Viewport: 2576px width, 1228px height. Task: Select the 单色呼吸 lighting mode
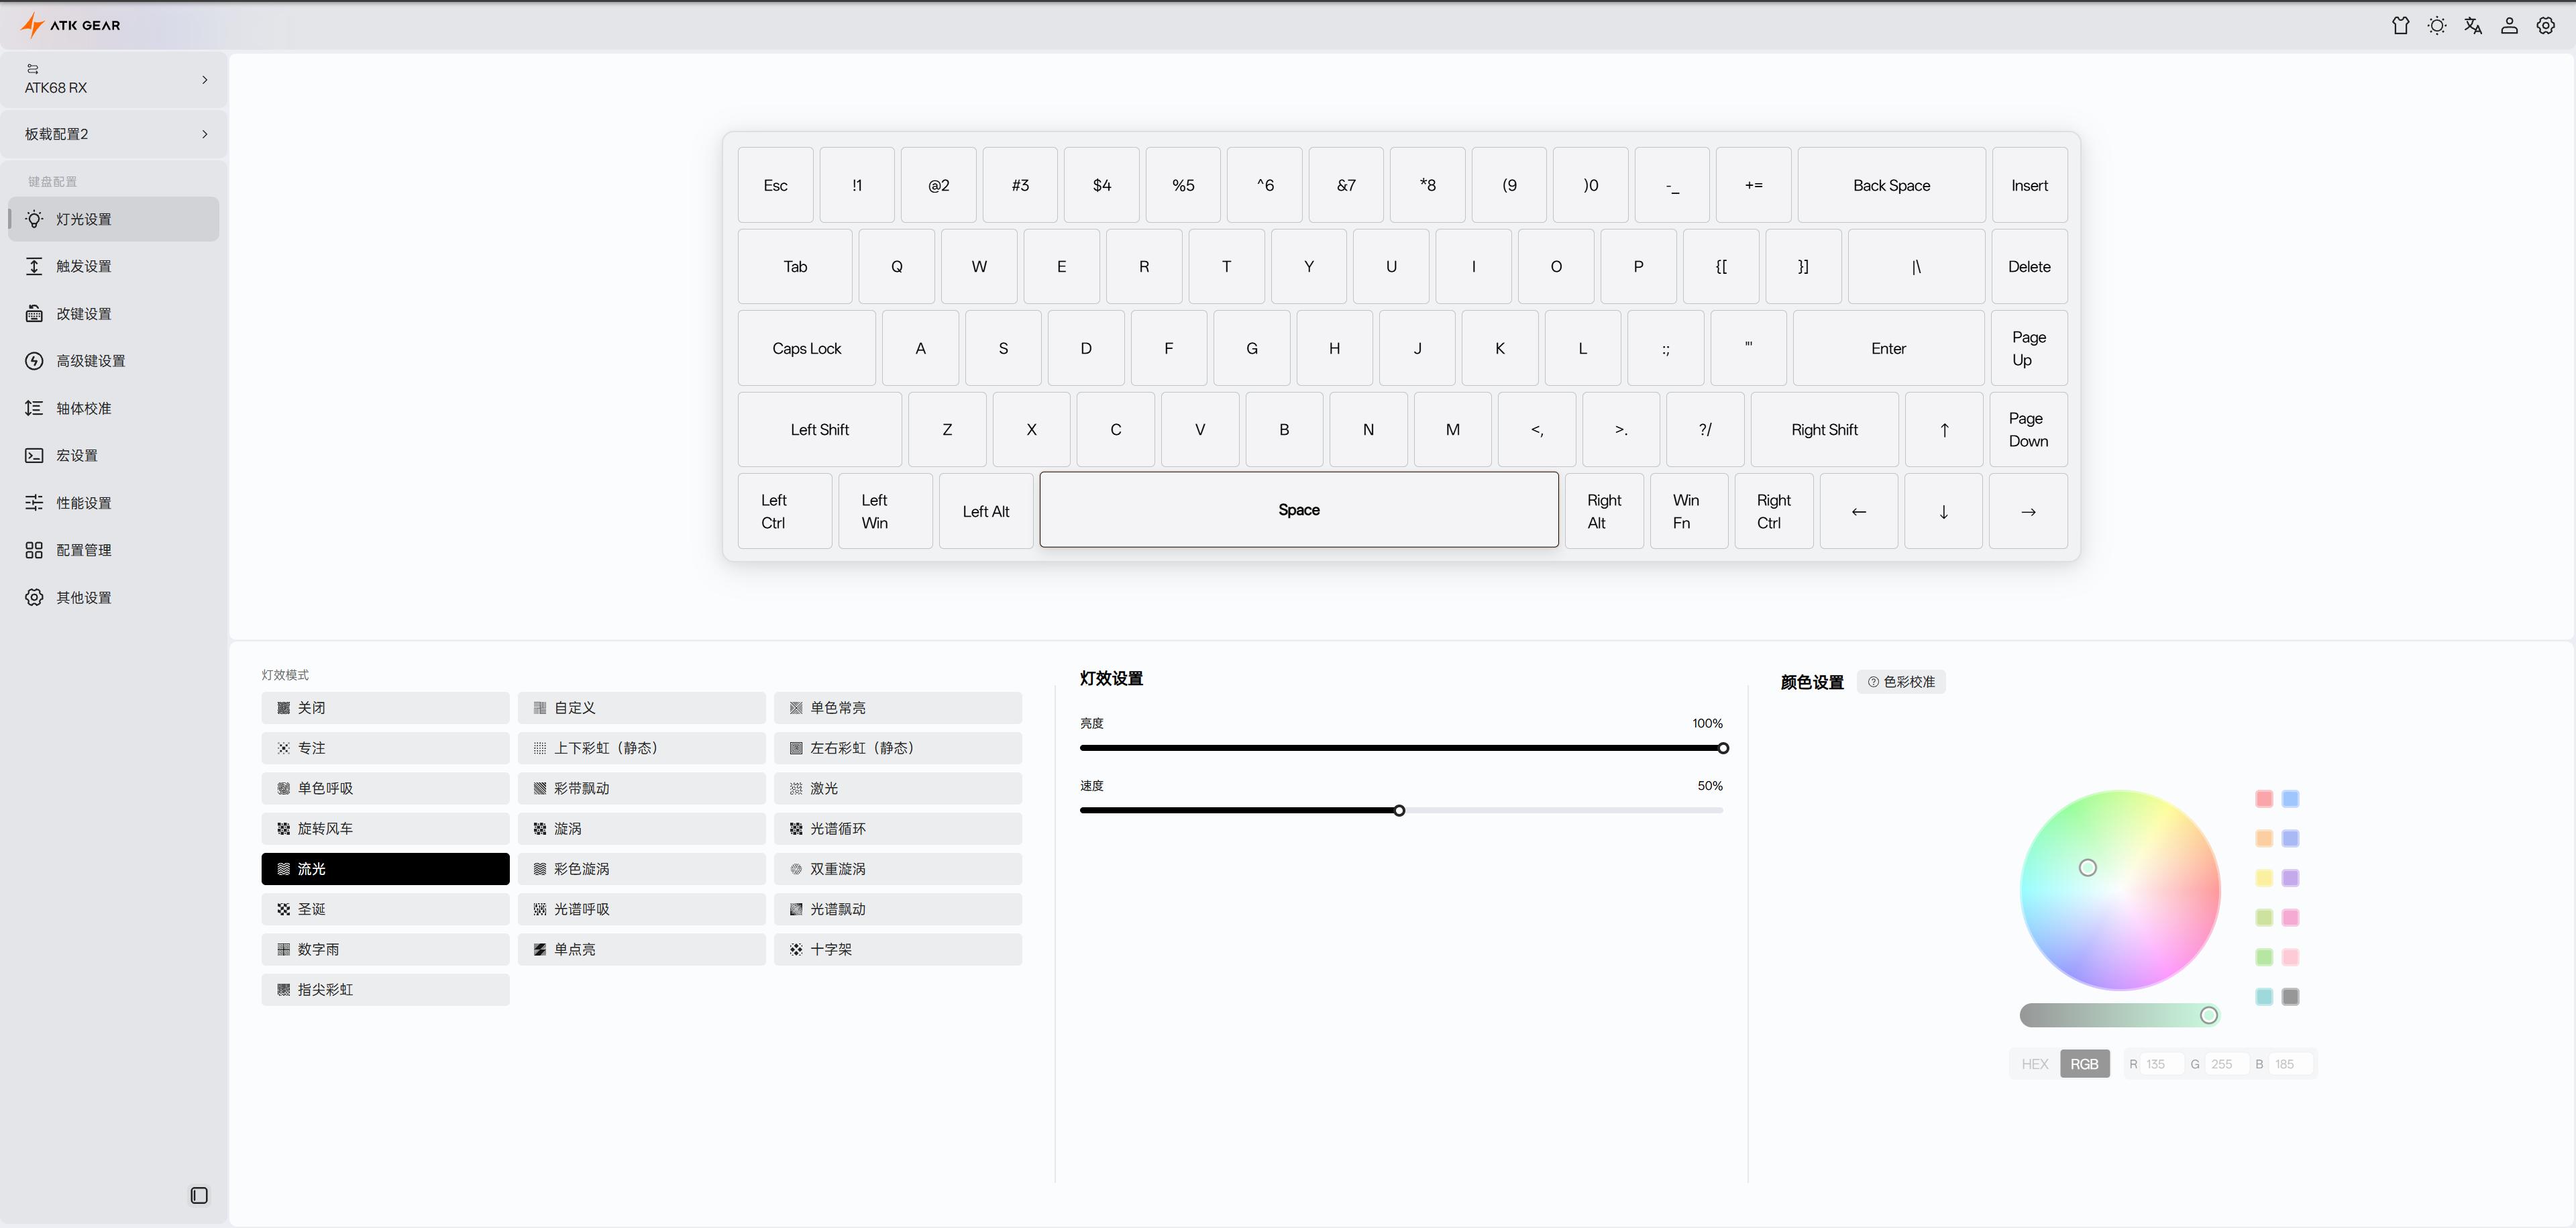[385, 788]
